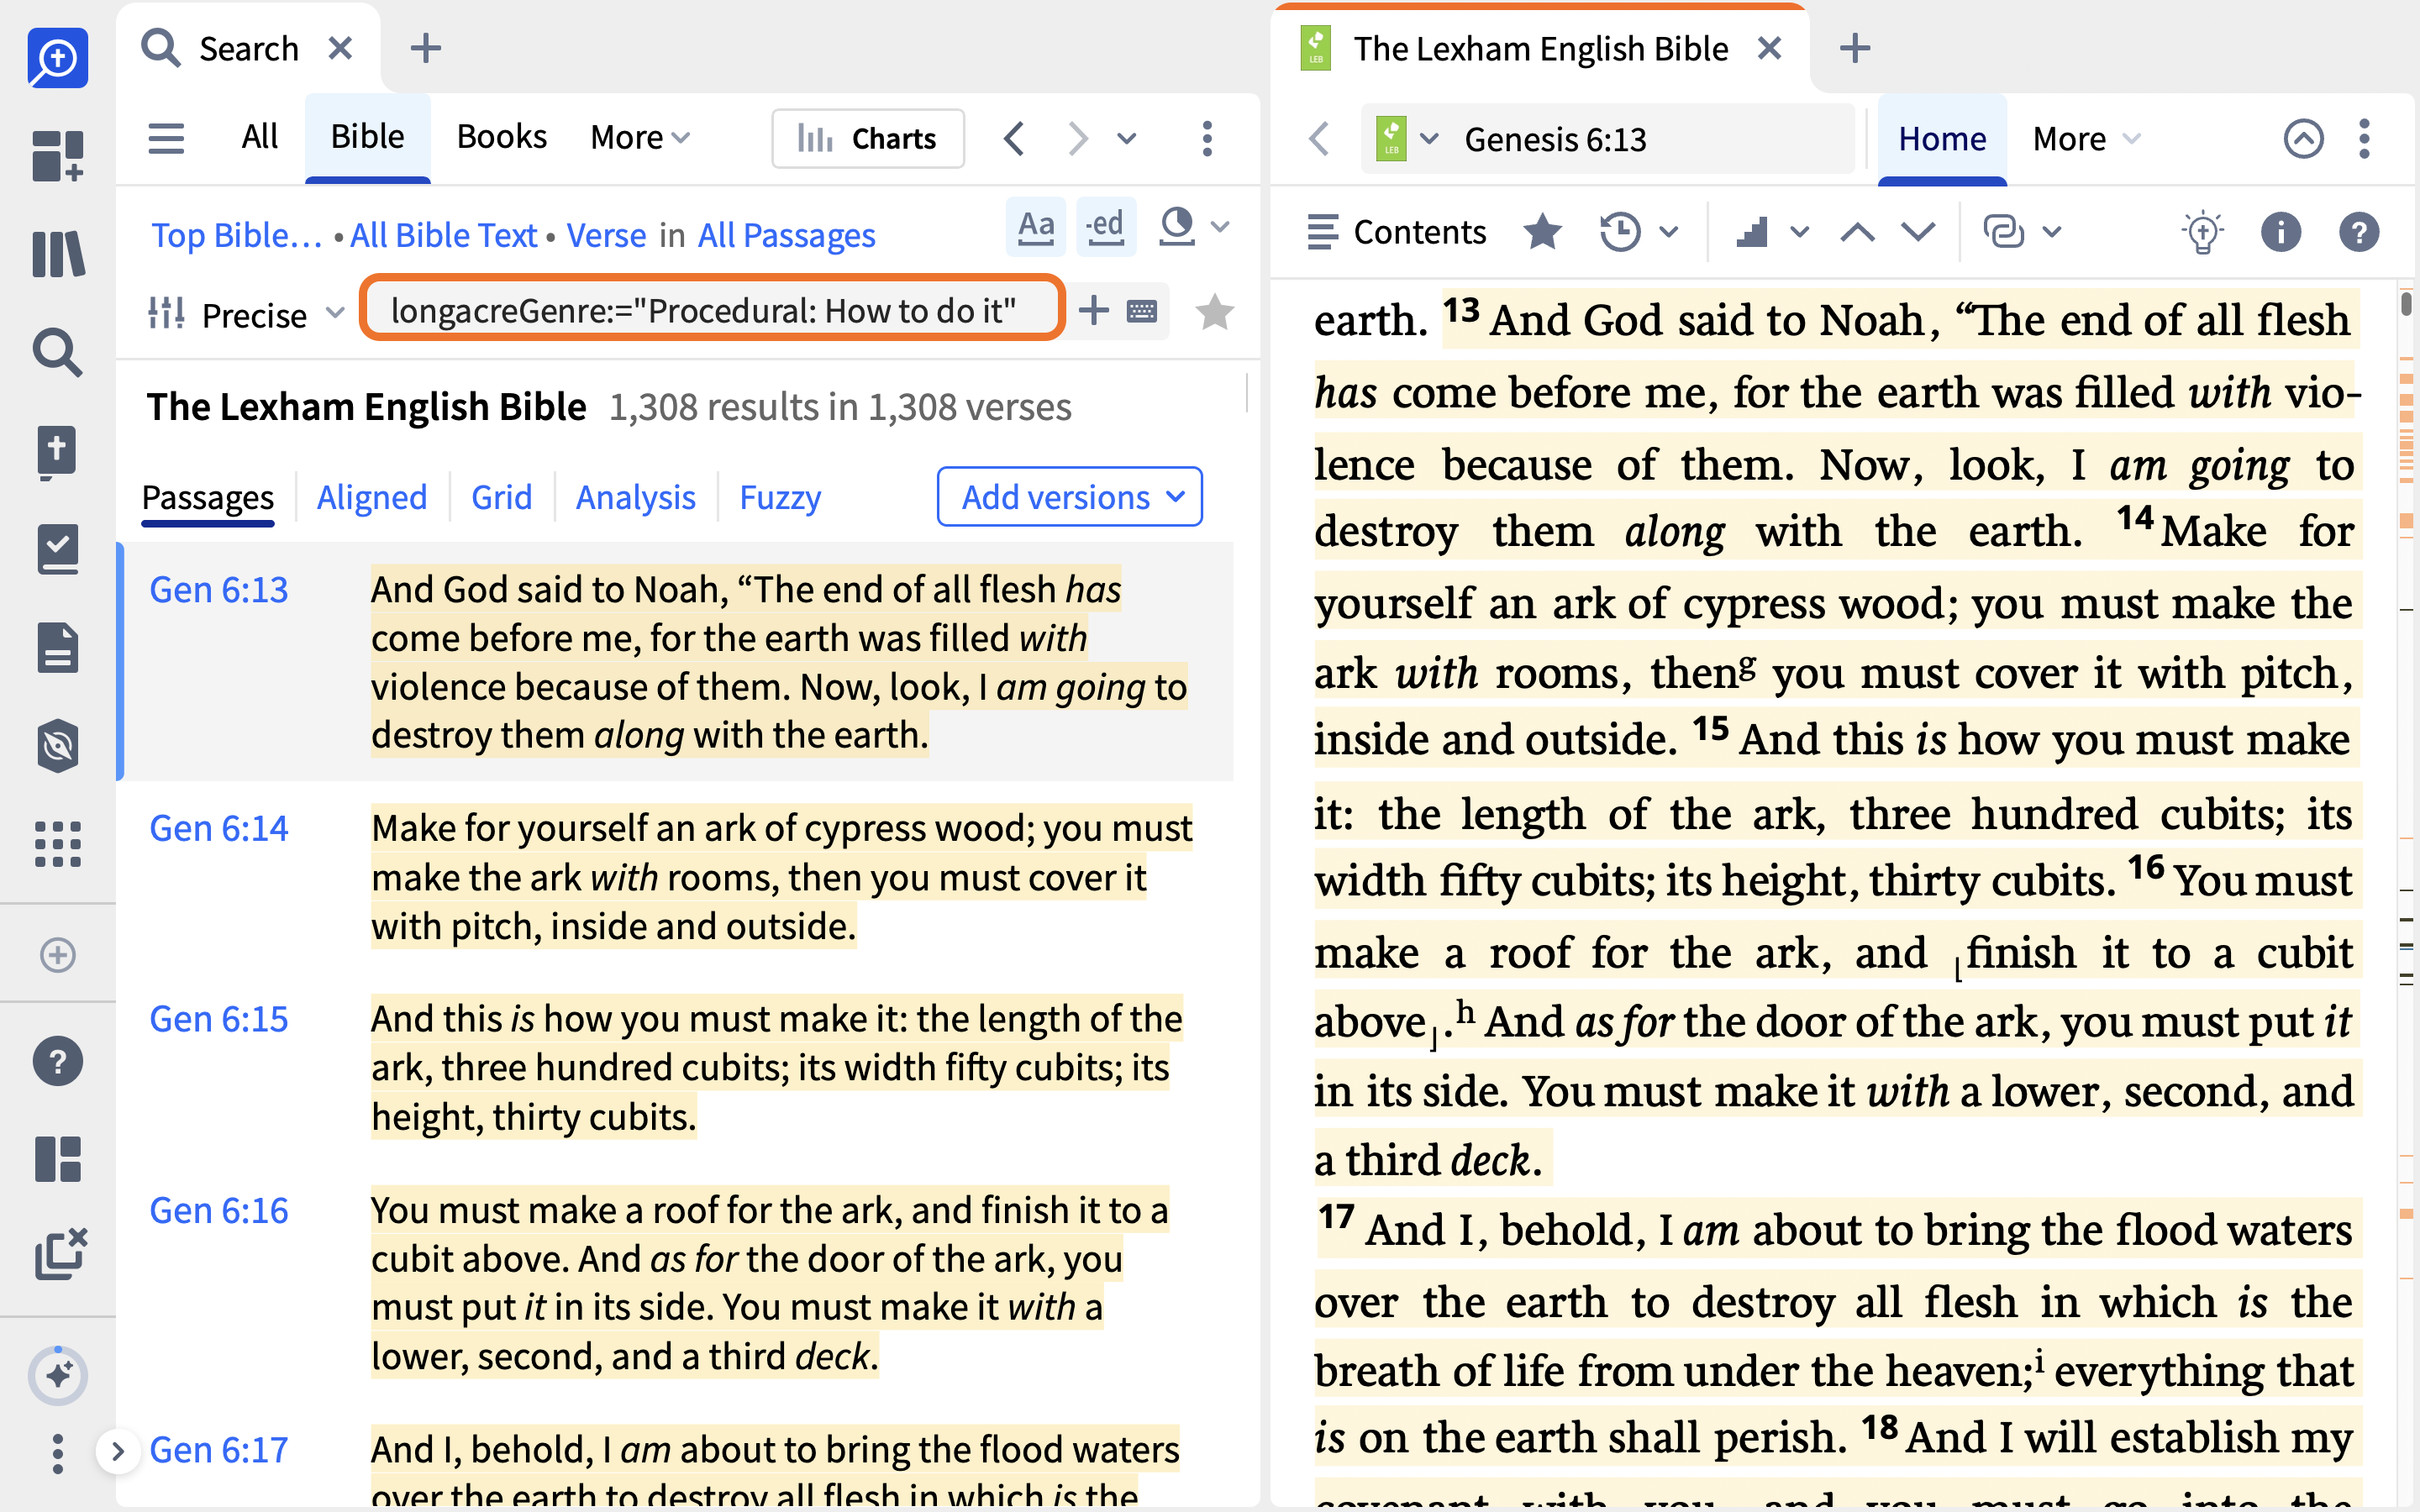Viewport: 2420px width, 1512px height.
Task: Click the Verse search-unit link
Action: coord(606,235)
